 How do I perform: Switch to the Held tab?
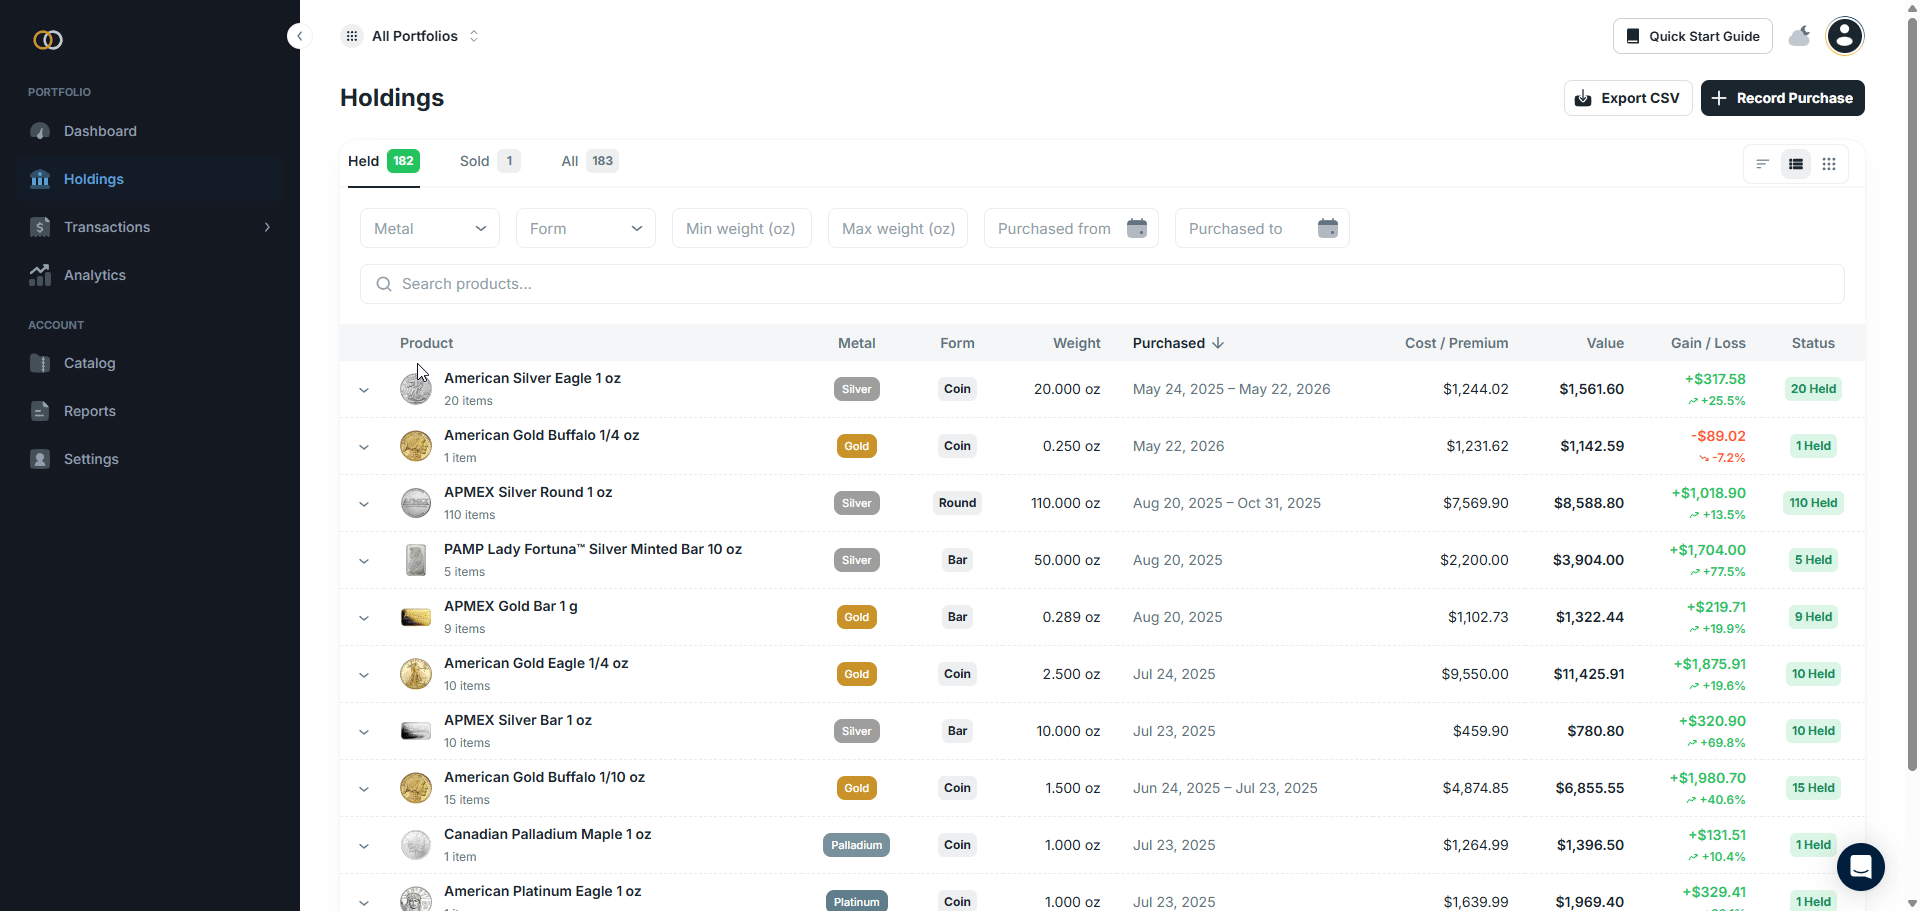pyautogui.click(x=384, y=161)
